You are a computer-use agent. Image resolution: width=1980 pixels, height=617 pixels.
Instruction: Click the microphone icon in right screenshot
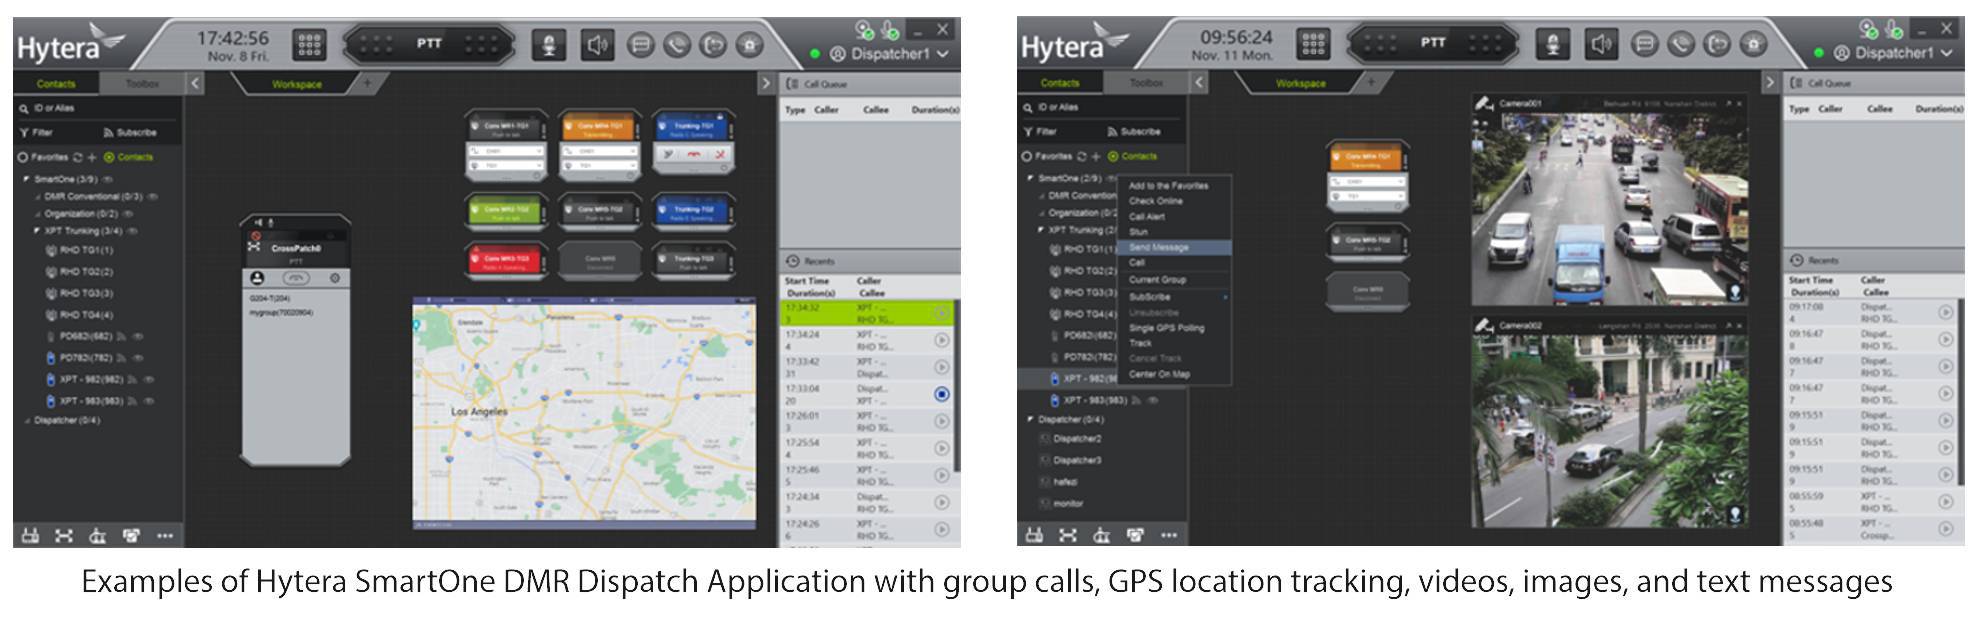point(1552,44)
